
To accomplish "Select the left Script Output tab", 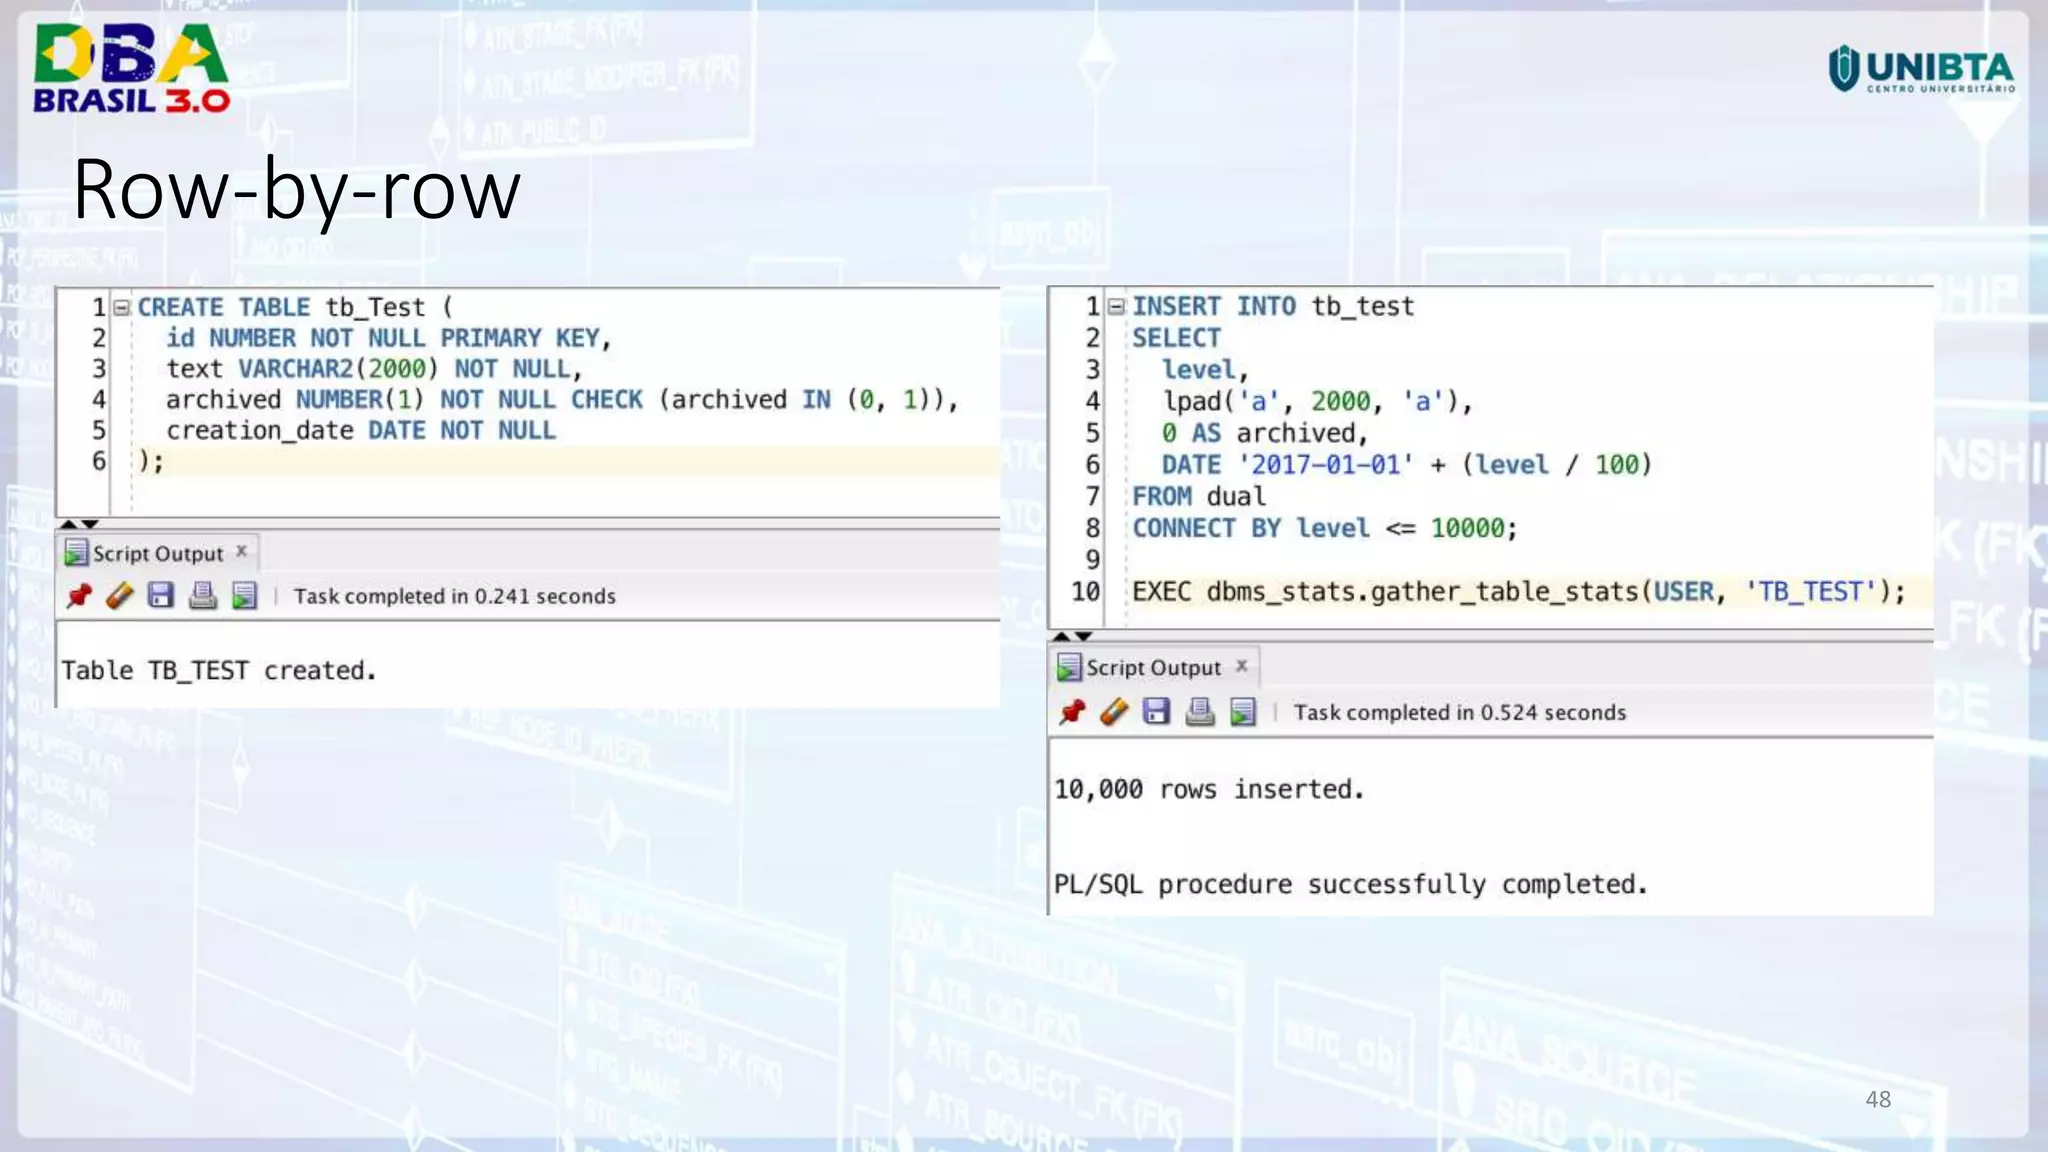I will pyautogui.click(x=157, y=553).
